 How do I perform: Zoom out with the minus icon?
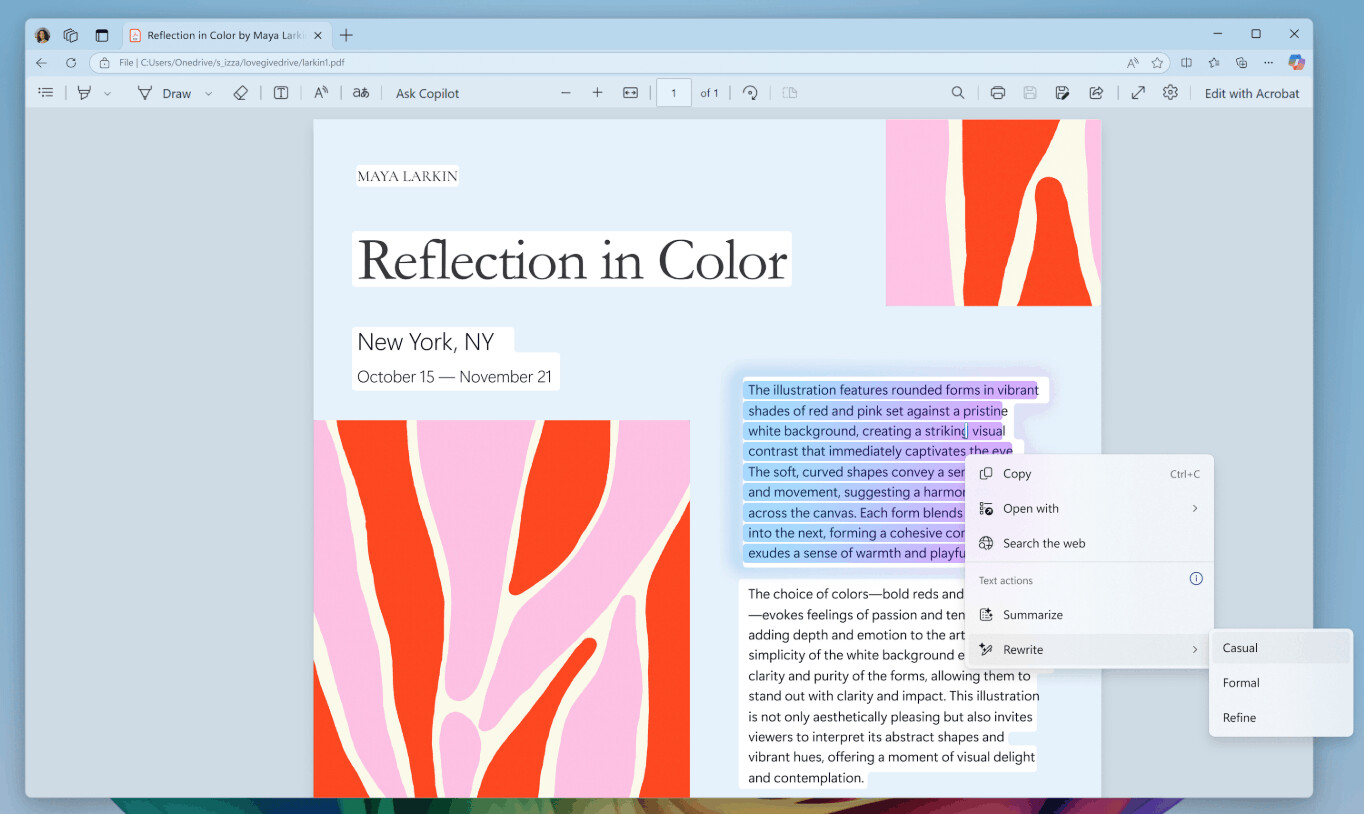[x=566, y=93]
